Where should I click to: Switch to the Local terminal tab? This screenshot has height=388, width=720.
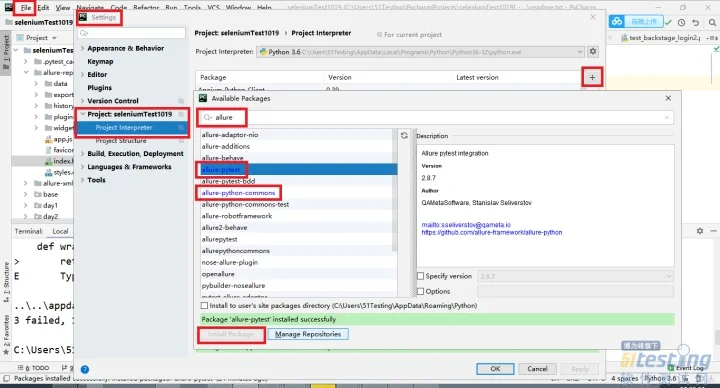(x=60, y=231)
